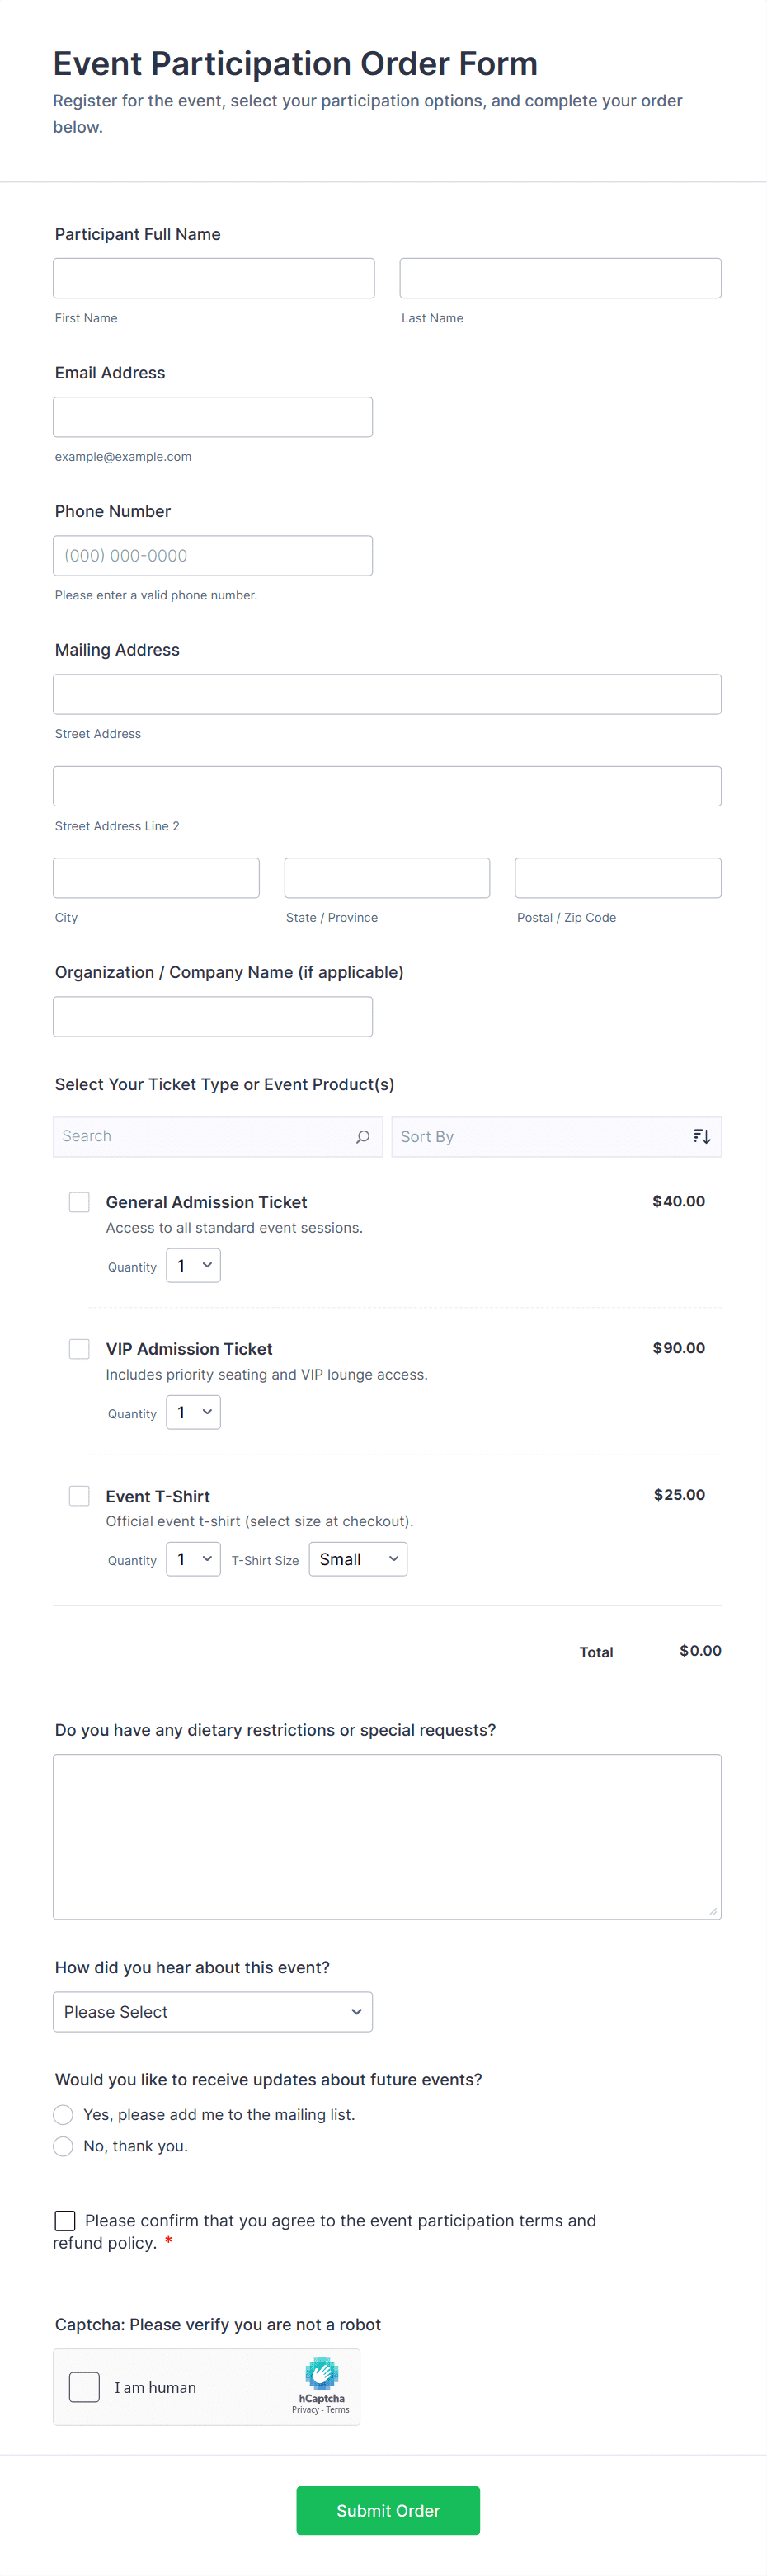Agree to participation terms and refund policy

click(x=65, y=2220)
